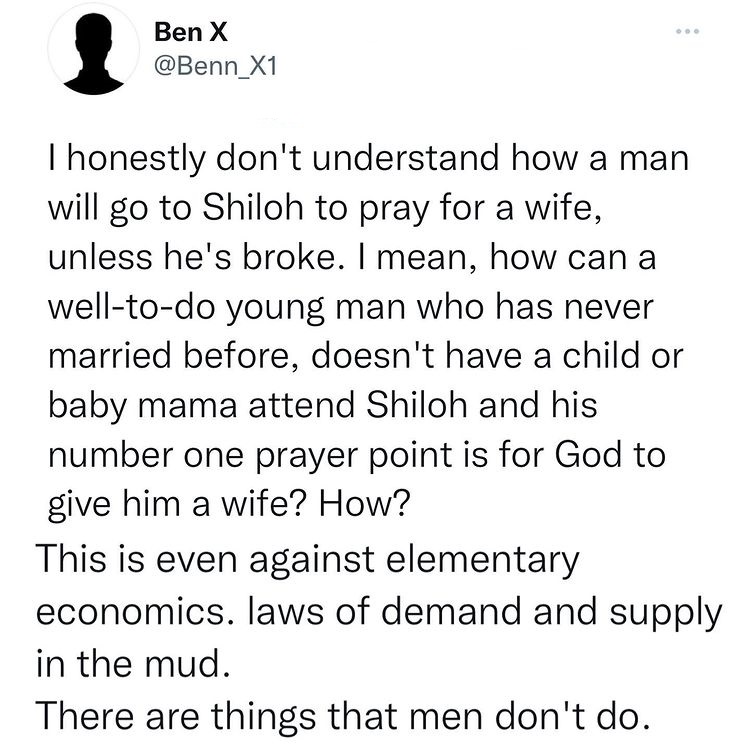The width and height of the screenshot is (750, 750).
Task: Click the last line "There are things that men don't do."
Action: click(344, 714)
